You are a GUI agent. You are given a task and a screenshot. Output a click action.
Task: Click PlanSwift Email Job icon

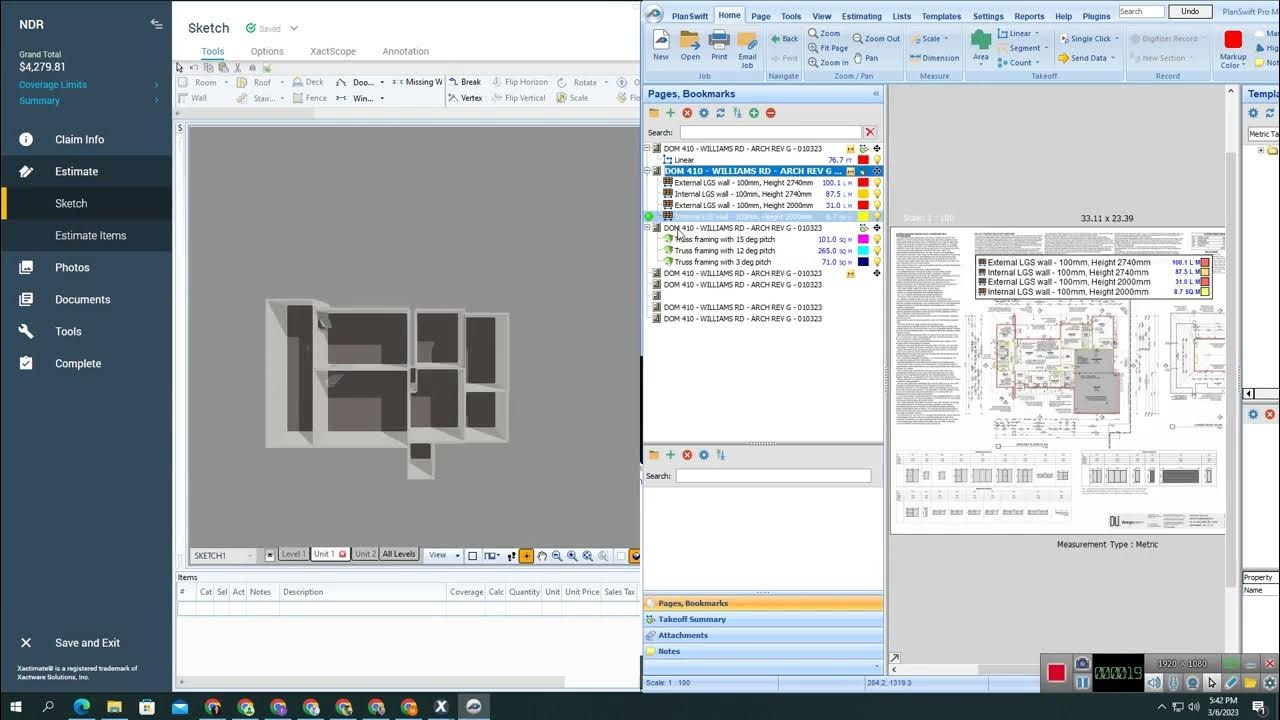click(x=747, y=48)
